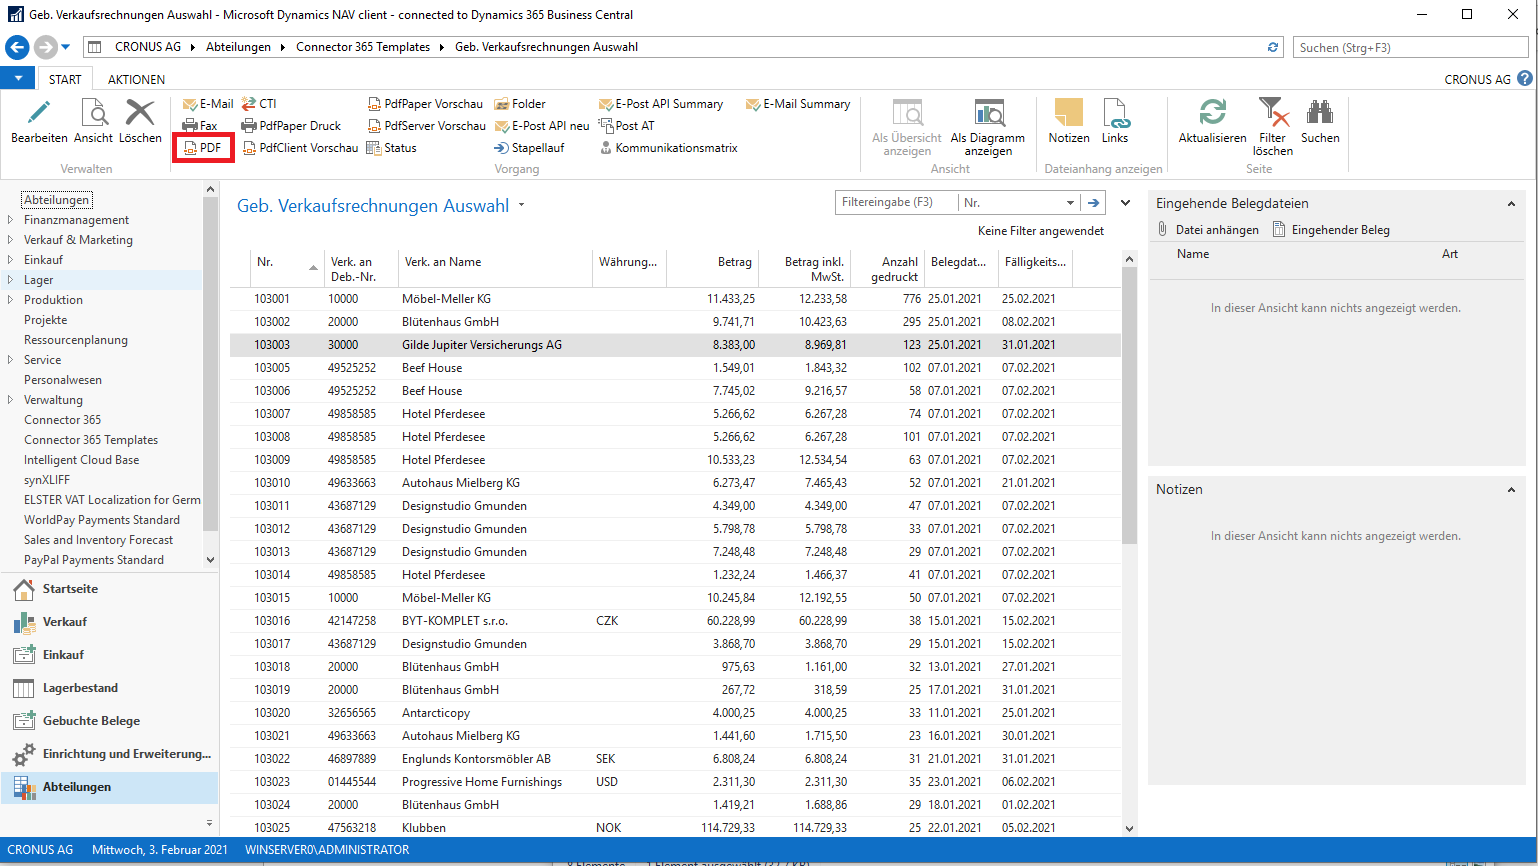The width and height of the screenshot is (1538, 866).
Task: Open the Notizen attachment pane
Action: click(x=1069, y=121)
